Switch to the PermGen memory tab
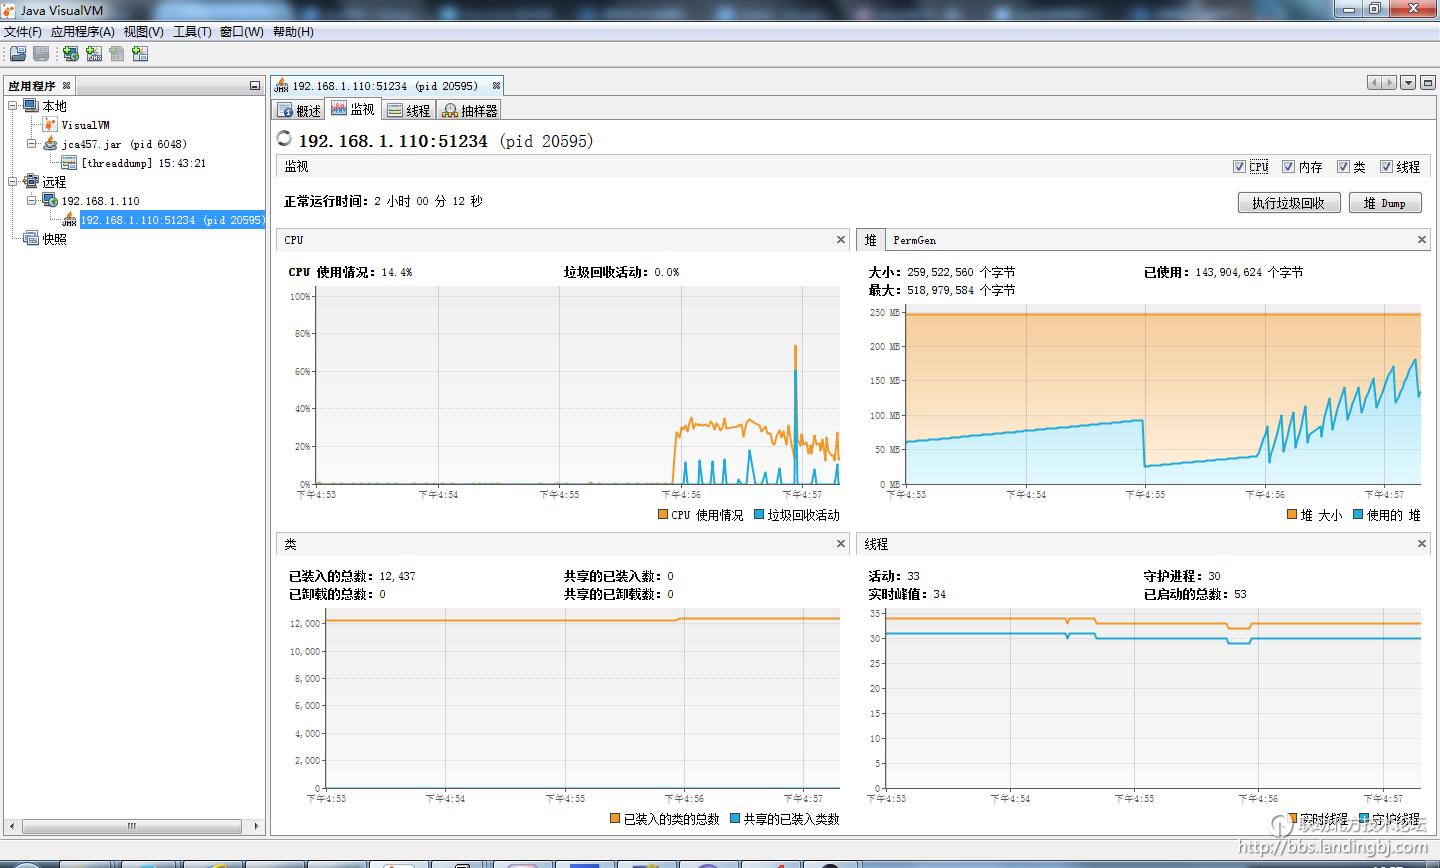Viewport: 1440px width, 868px height. coord(914,240)
